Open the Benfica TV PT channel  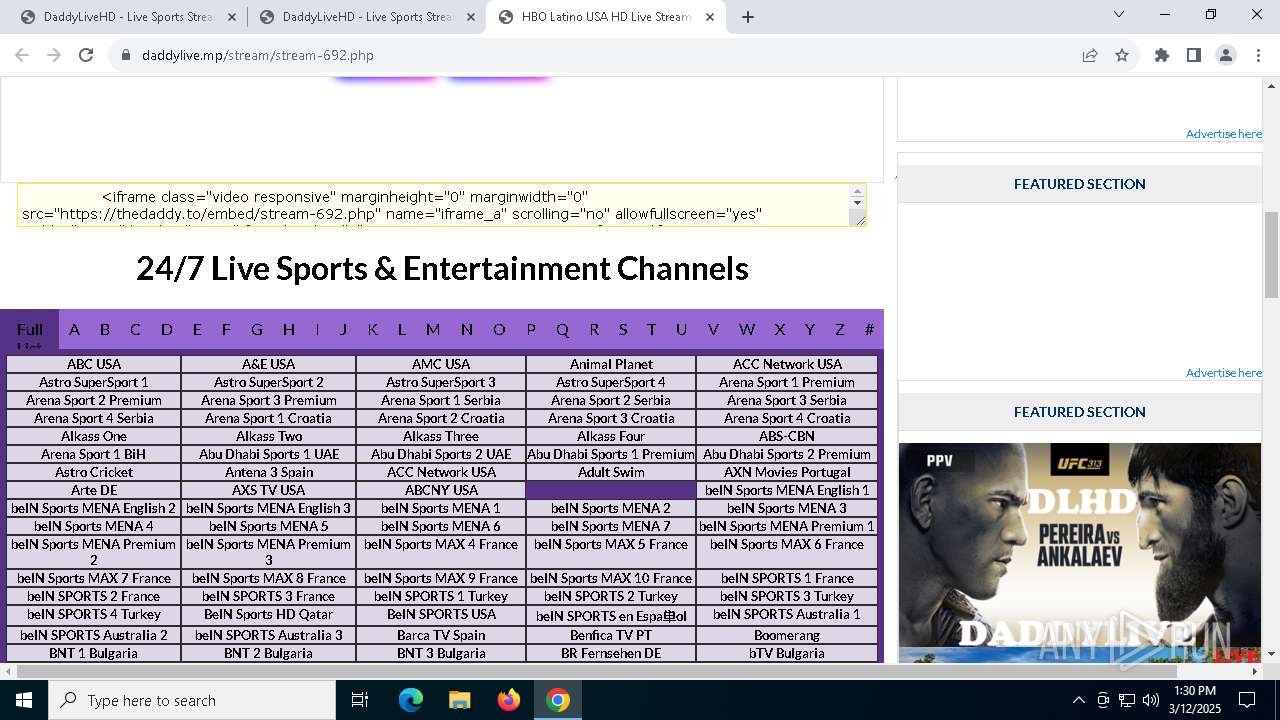point(611,635)
